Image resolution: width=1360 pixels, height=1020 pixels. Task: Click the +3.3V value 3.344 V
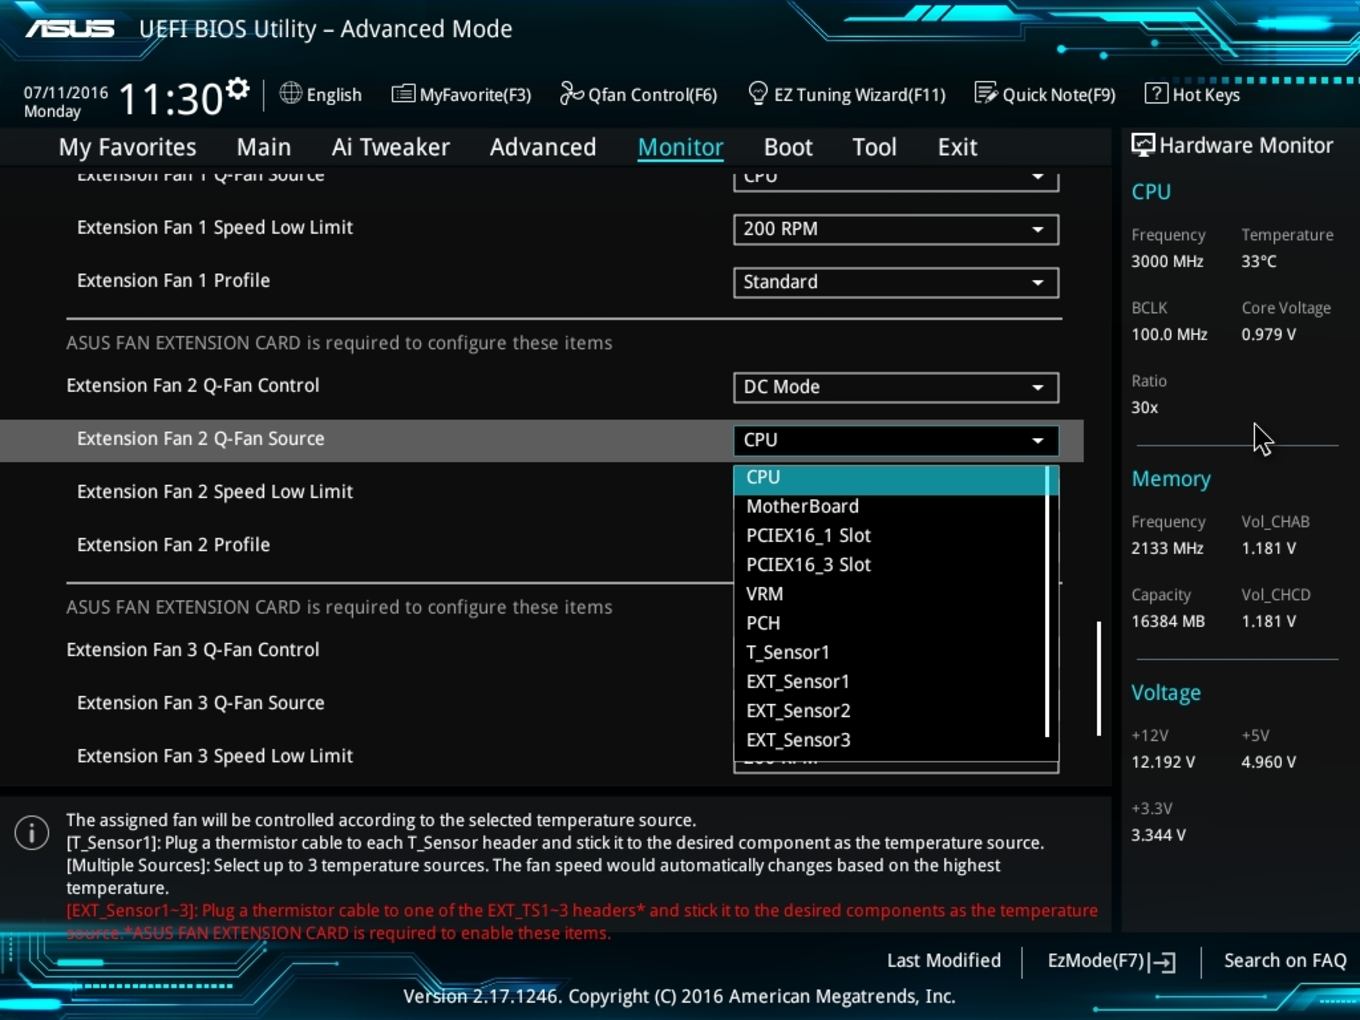[1159, 835]
